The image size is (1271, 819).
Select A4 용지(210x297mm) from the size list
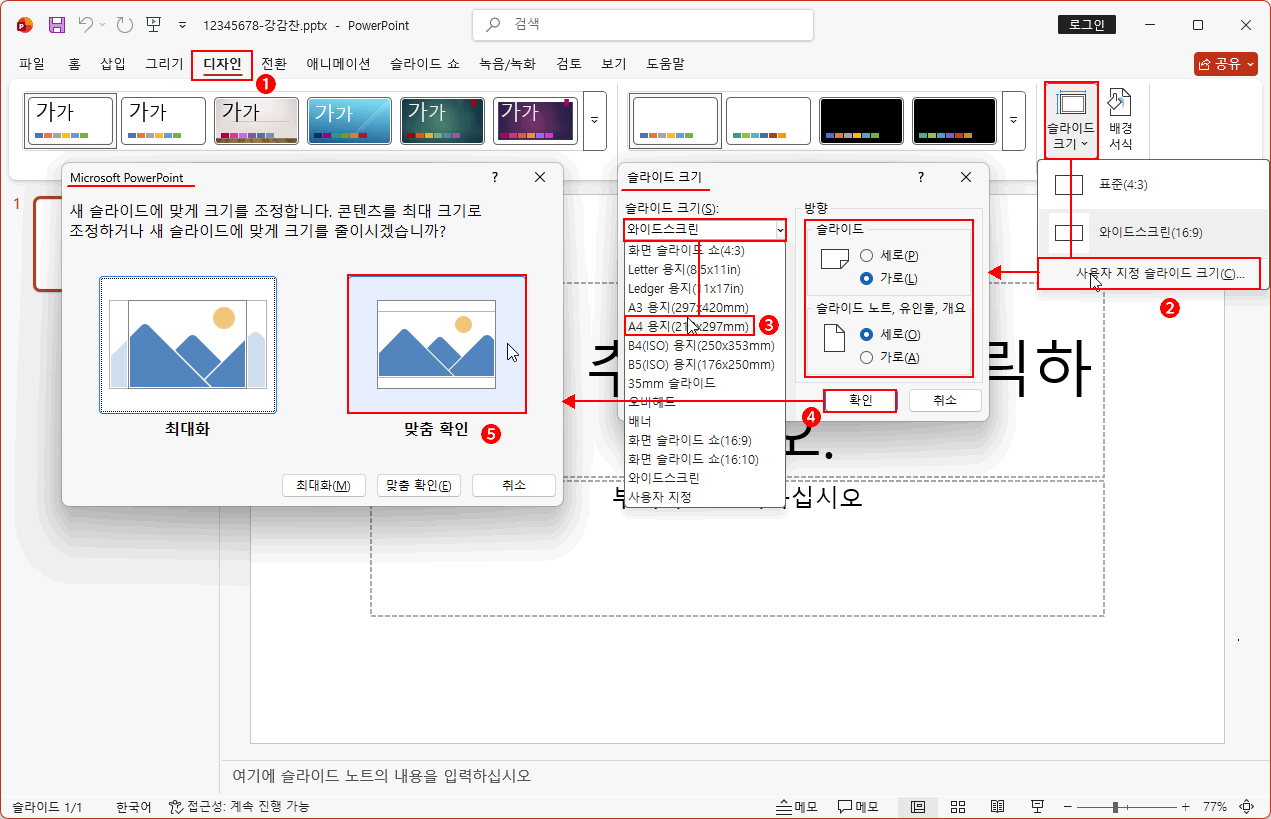[x=690, y=325]
